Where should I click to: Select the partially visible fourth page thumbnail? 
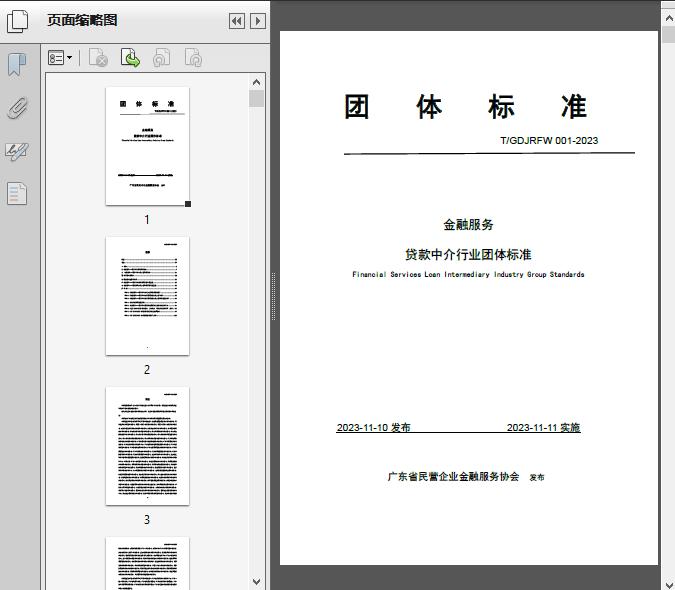click(147, 563)
